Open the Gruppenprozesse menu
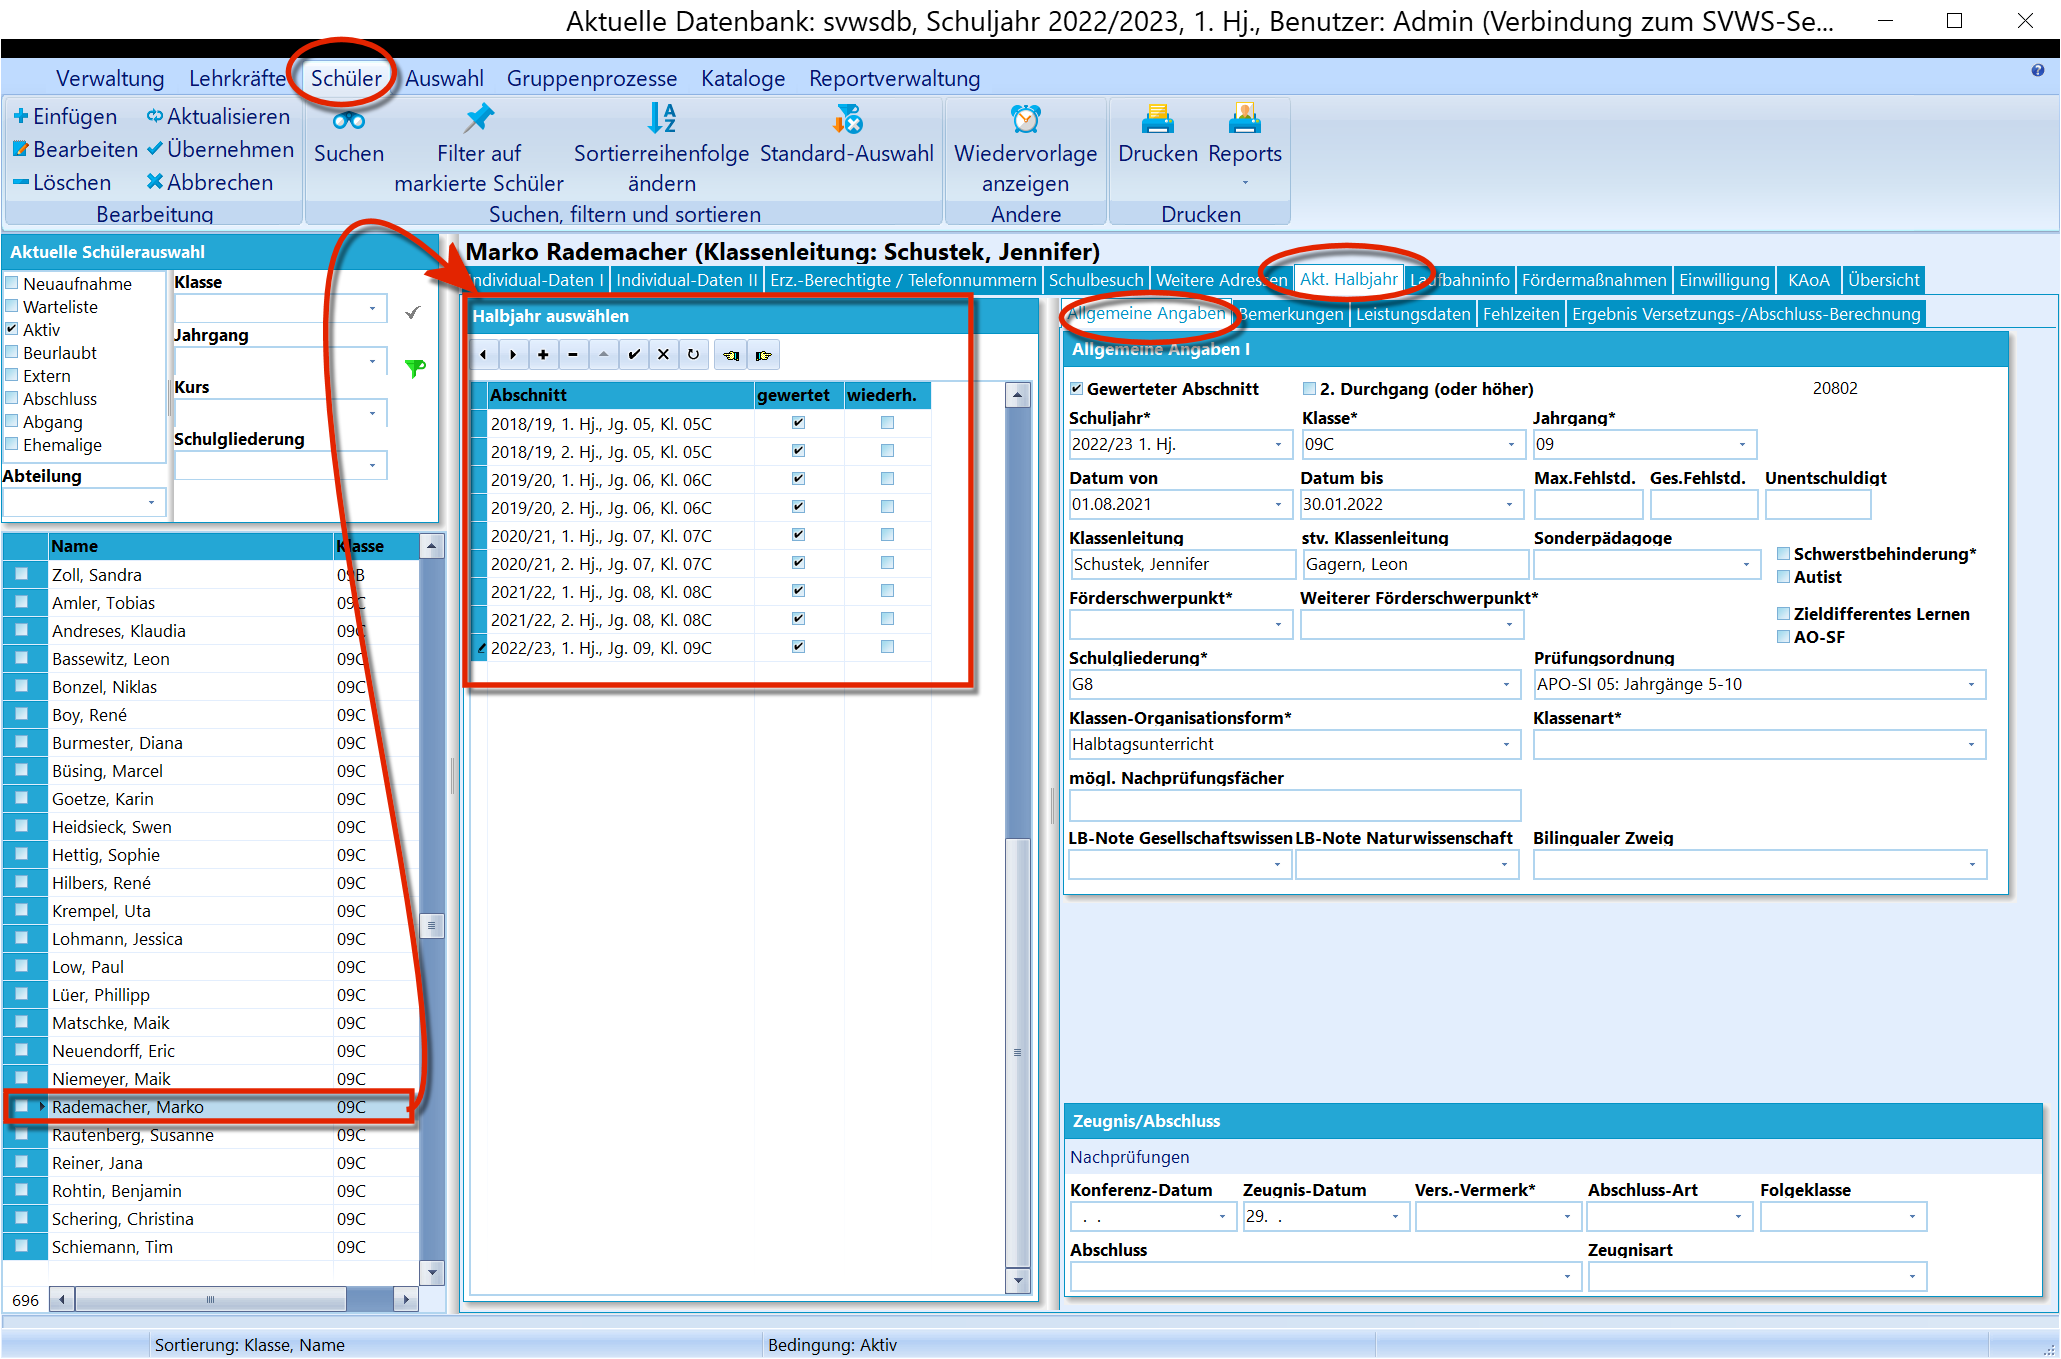The width and height of the screenshot is (2061, 1359). tap(591, 78)
